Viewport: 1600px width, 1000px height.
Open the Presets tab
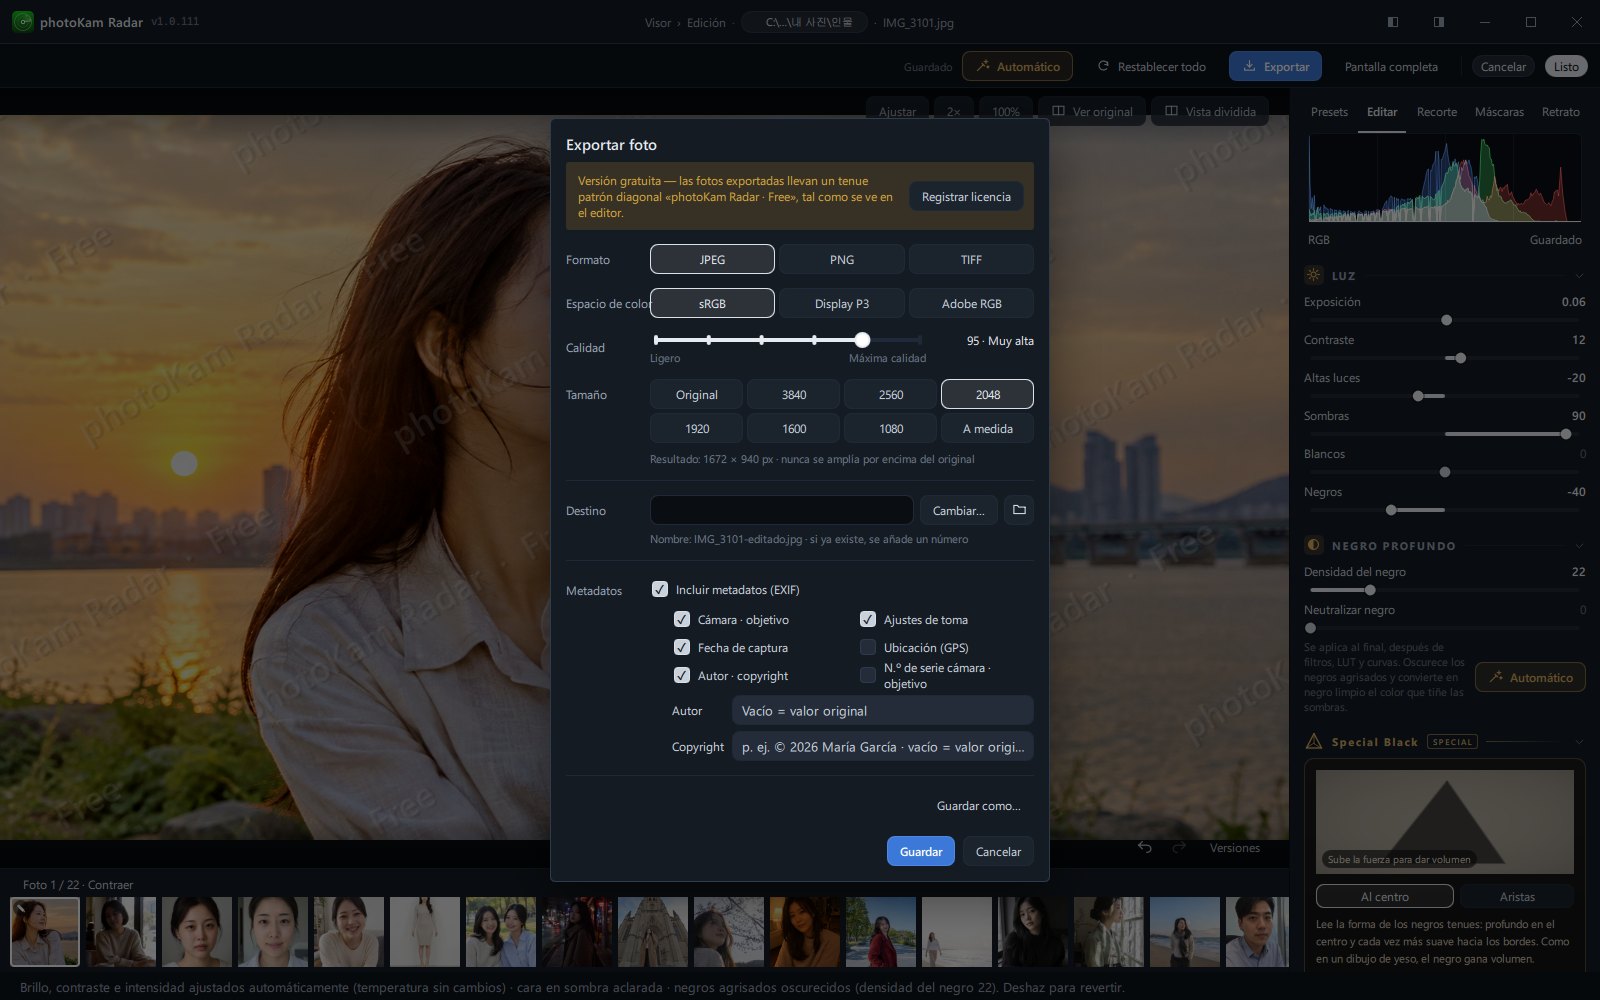tap(1329, 112)
